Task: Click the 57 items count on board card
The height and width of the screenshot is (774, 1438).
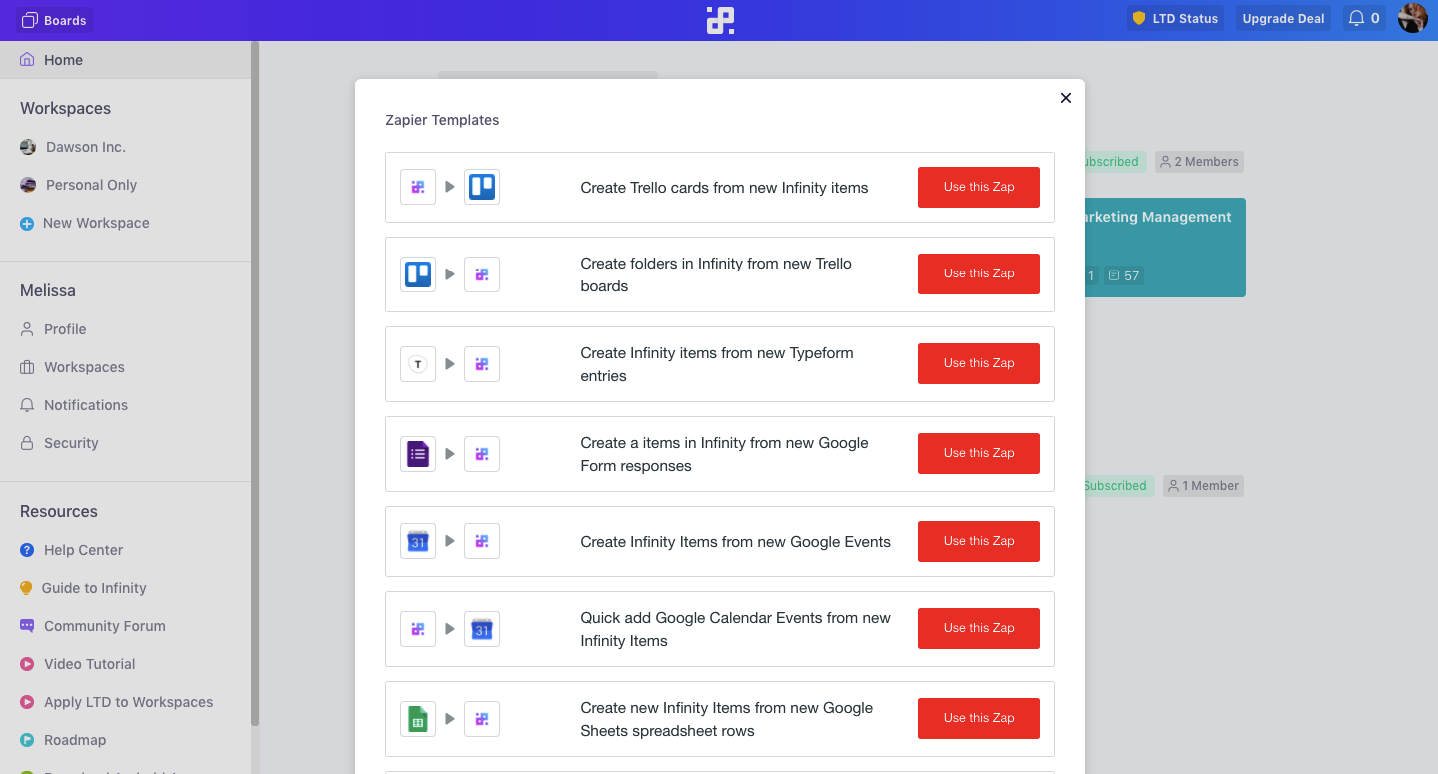Action: [1124, 275]
